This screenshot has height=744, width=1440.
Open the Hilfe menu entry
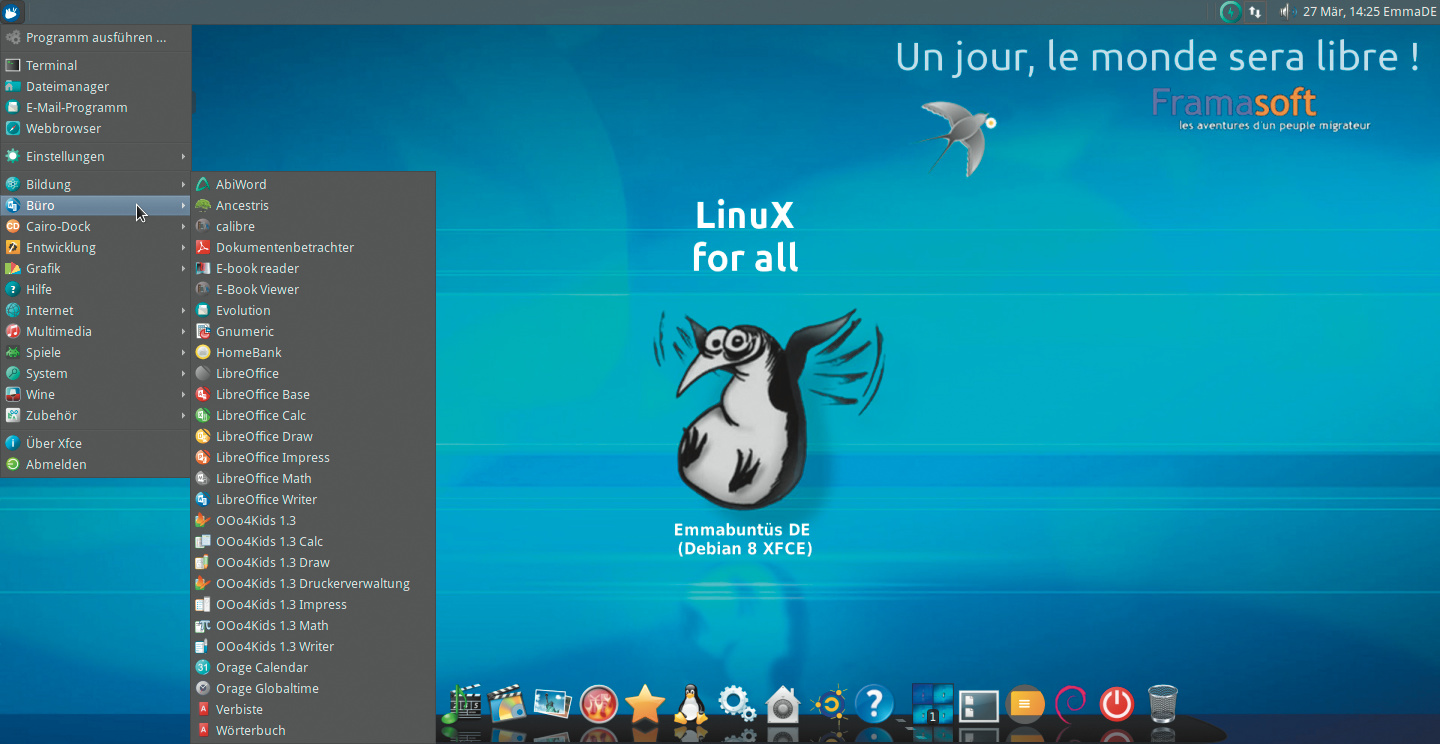(96, 289)
